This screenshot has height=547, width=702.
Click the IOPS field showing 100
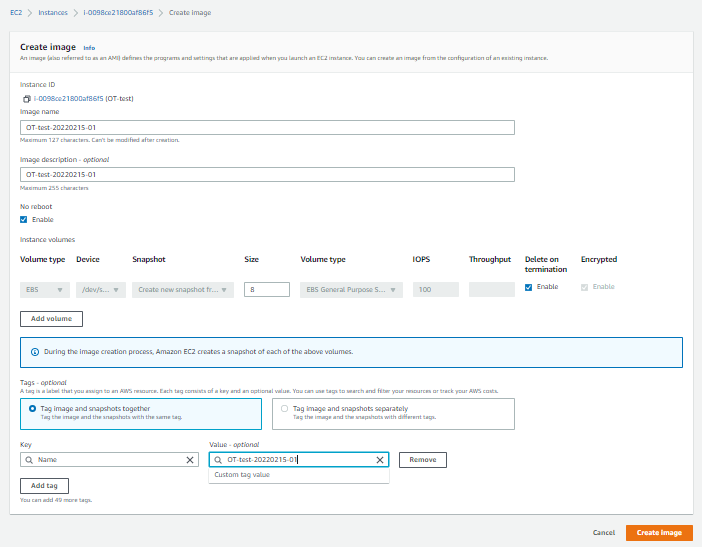coord(436,290)
